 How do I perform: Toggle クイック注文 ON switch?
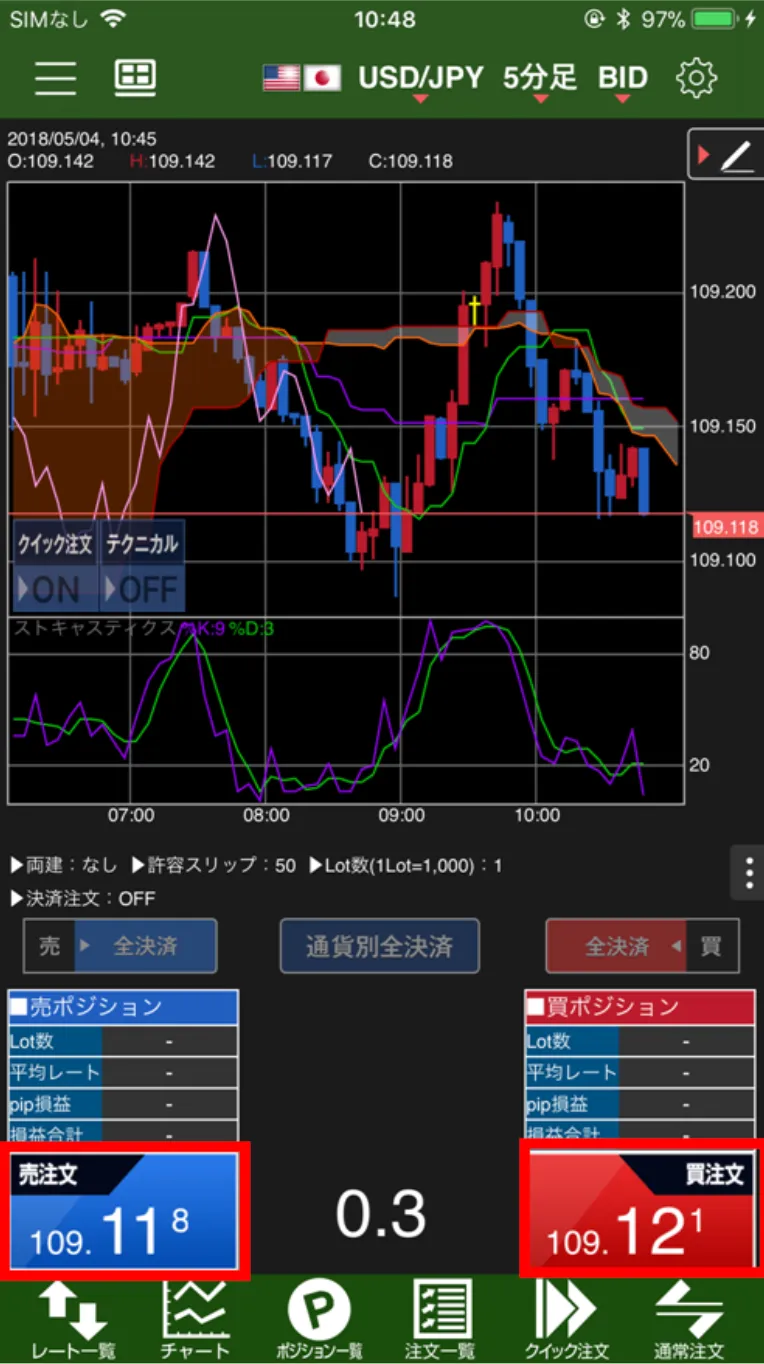coord(56,567)
